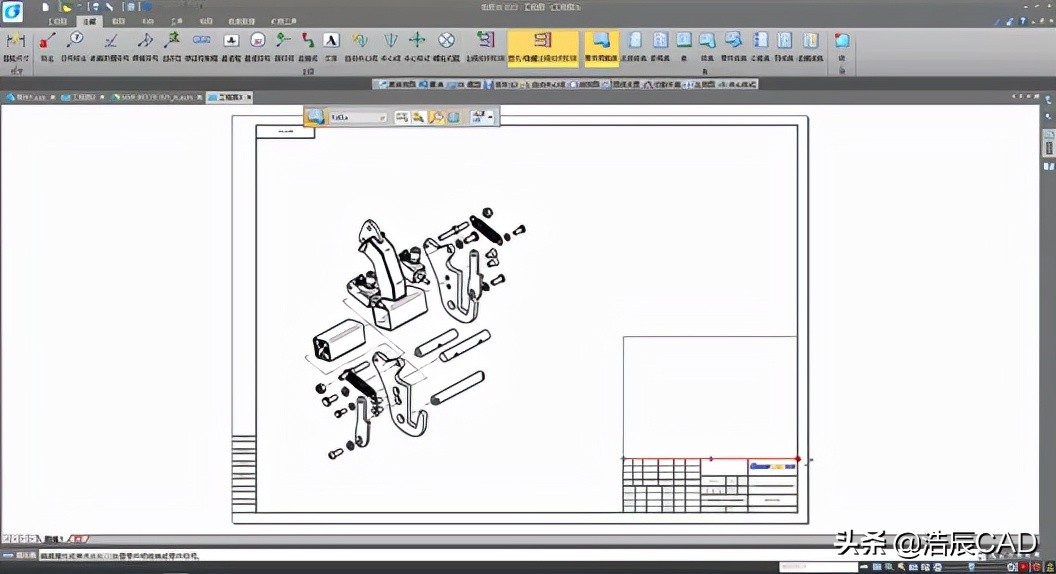Click the smart dimension tool at ribbon's far left
1056x574 pixels.
[x=15, y=41]
